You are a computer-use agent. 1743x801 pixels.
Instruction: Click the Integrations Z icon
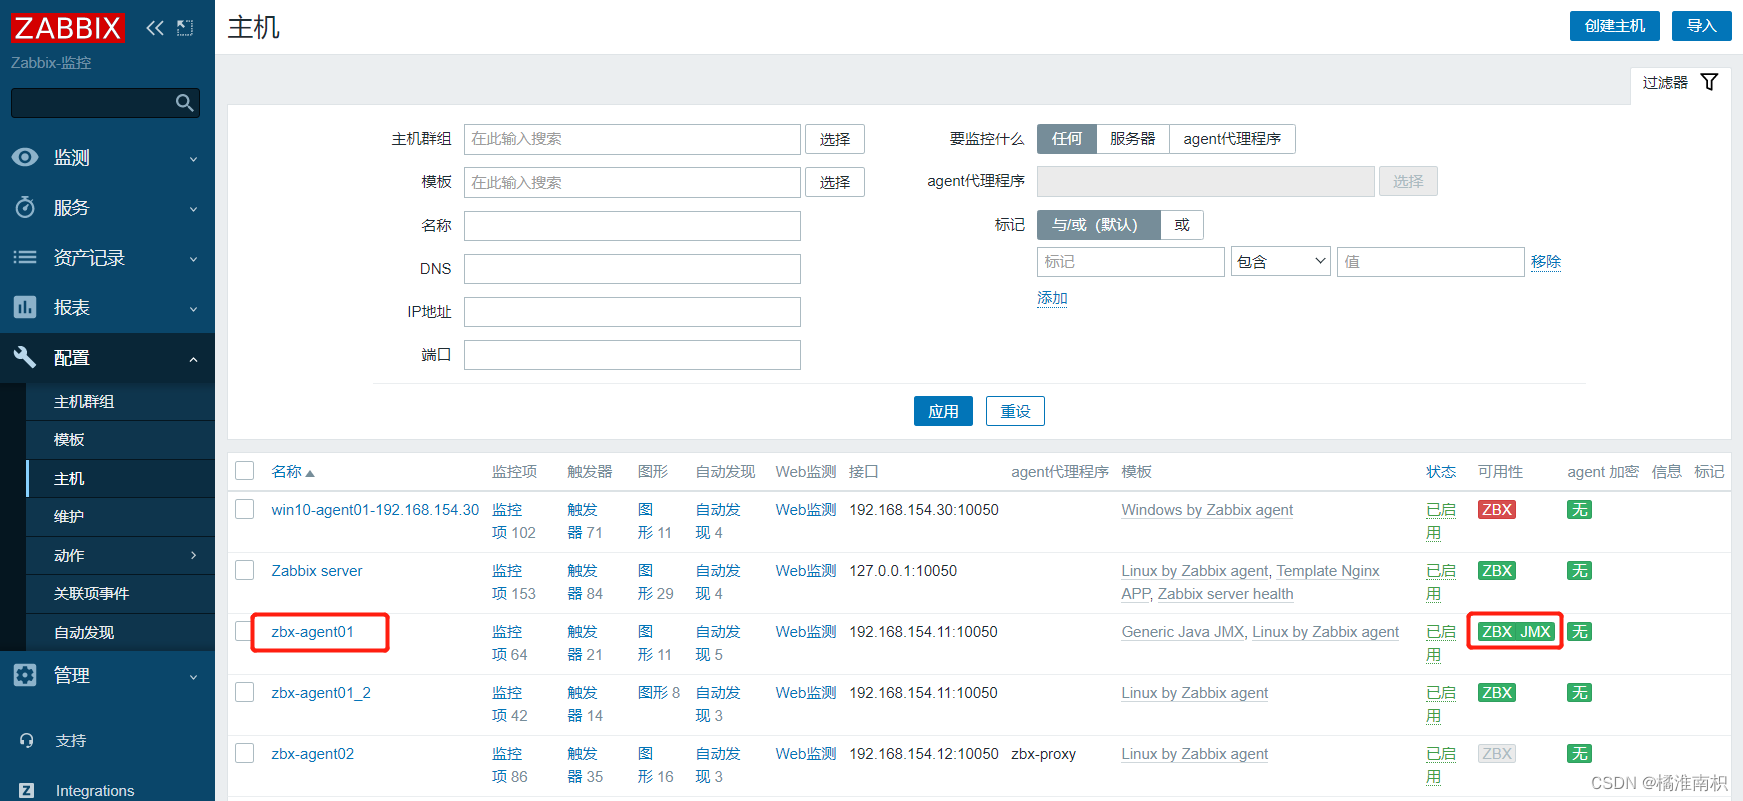[x=27, y=791]
